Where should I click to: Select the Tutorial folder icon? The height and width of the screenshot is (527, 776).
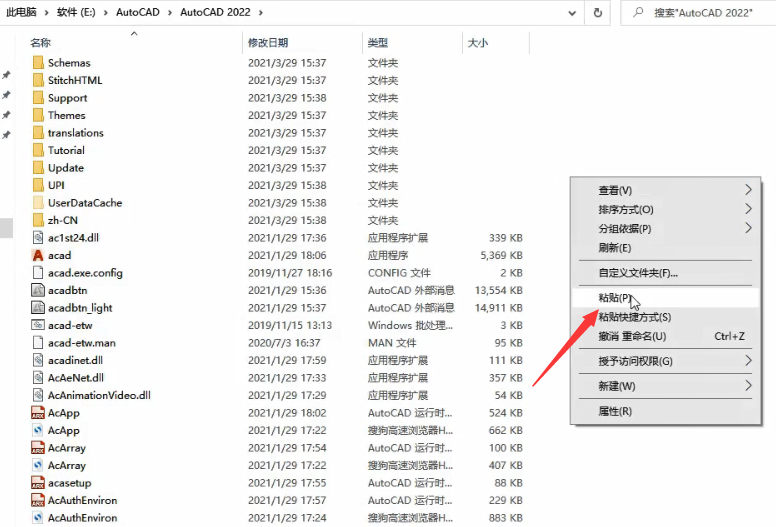point(38,150)
